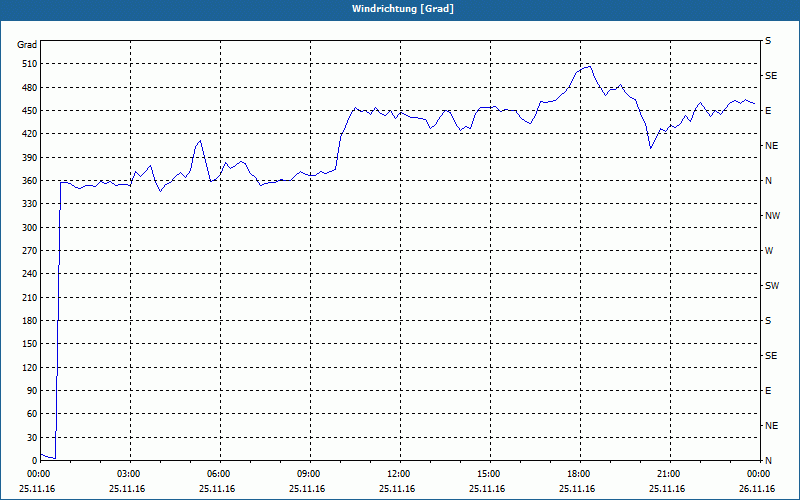Click the Windrichtung [Grad] chart title
The width and height of the screenshot is (800, 500).
pyautogui.click(x=403, y=9)
